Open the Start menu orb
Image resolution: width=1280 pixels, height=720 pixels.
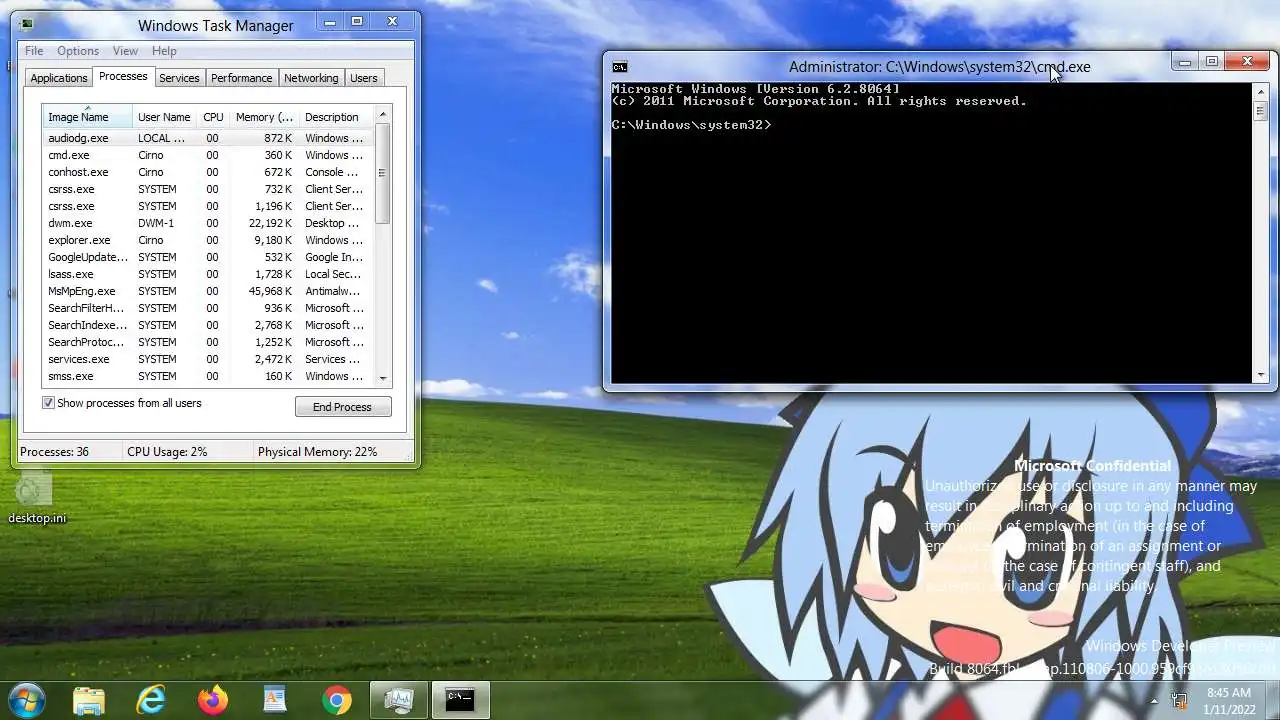(26, 699)
